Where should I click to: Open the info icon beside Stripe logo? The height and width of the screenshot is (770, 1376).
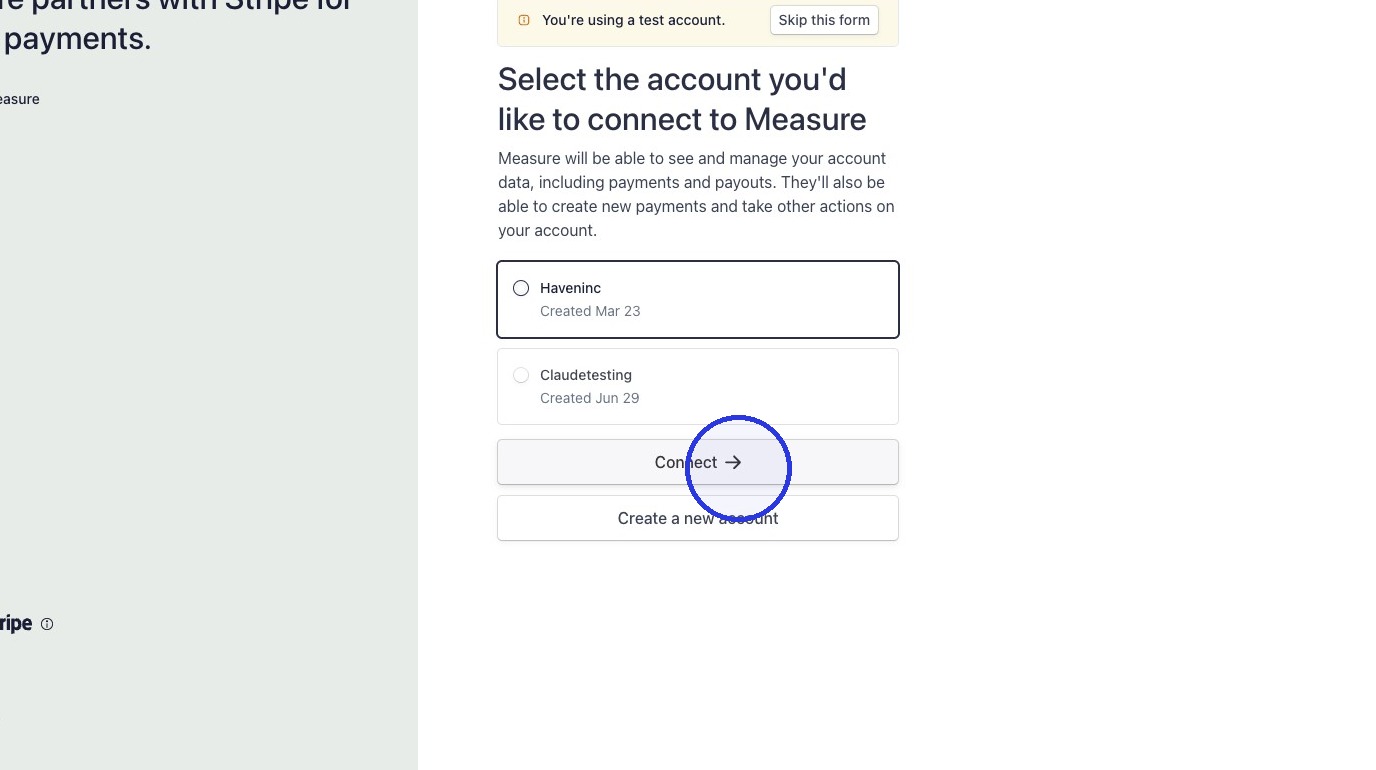[x=47, y=624]
